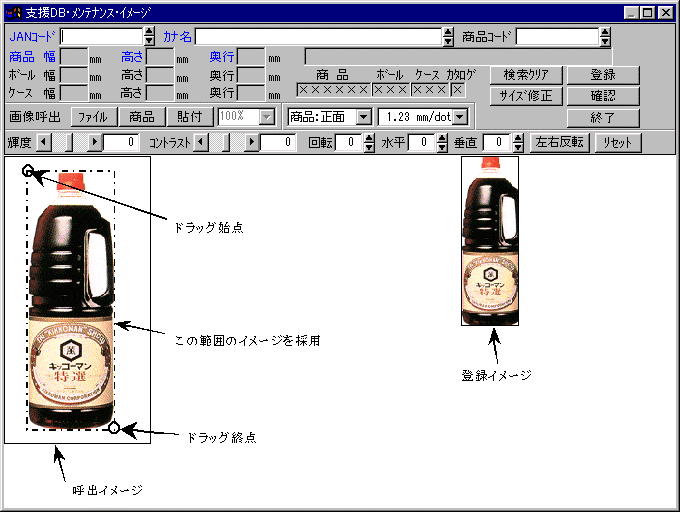Click the 輝度 value field

(x=121, y=142)
